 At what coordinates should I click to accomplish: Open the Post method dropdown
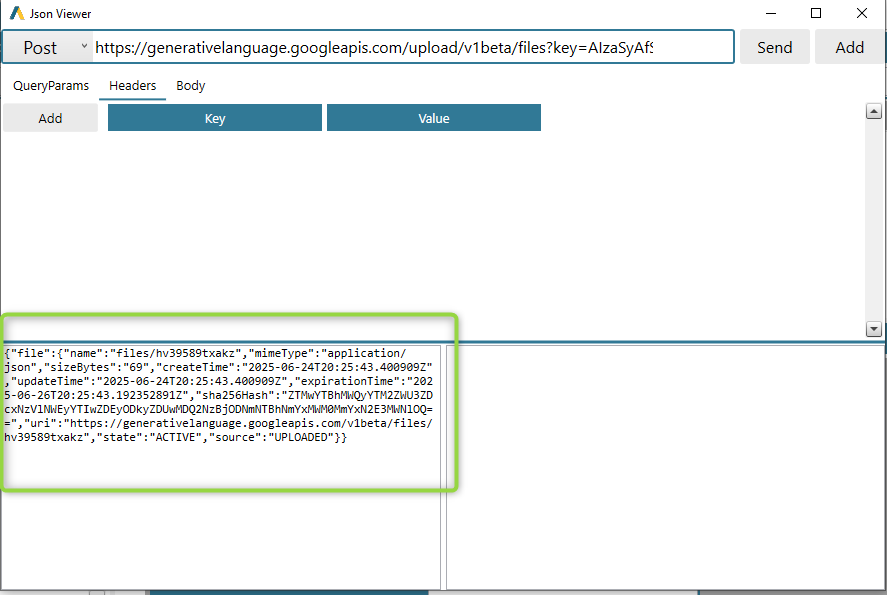[48, 48]
